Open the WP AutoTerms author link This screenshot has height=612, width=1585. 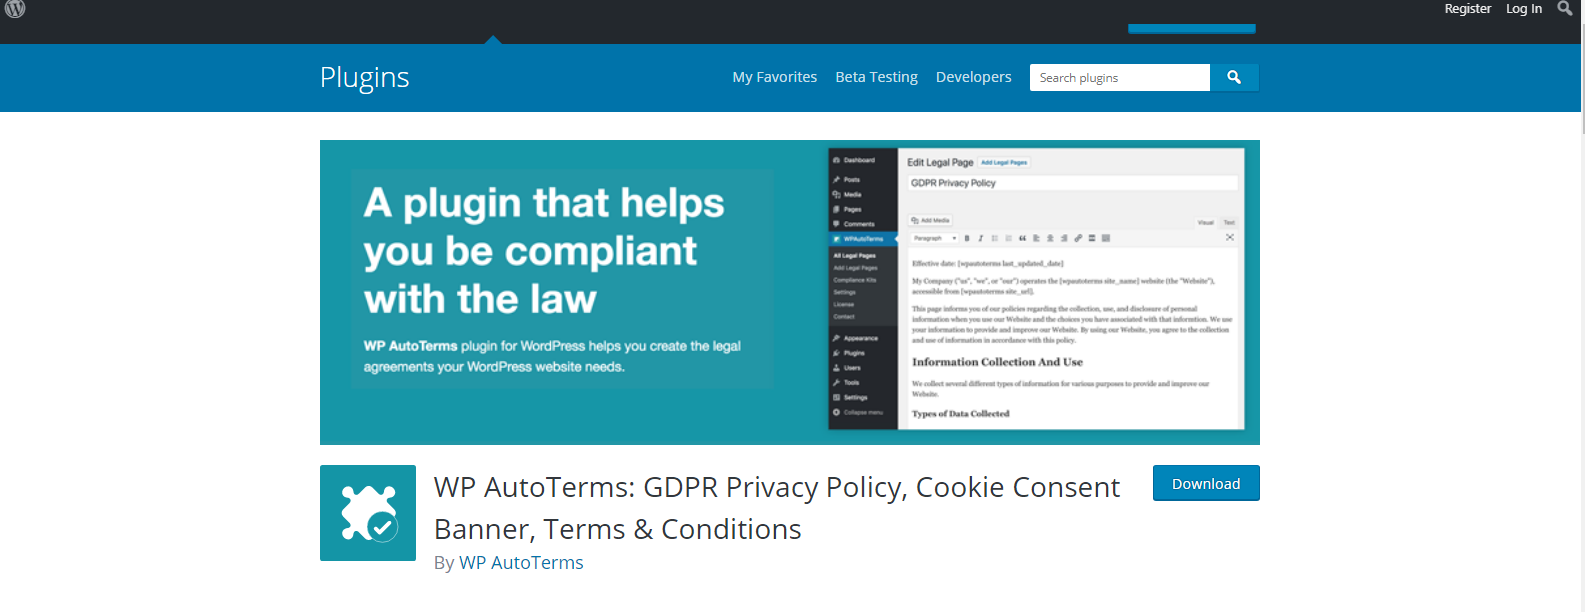coord(521,563)
